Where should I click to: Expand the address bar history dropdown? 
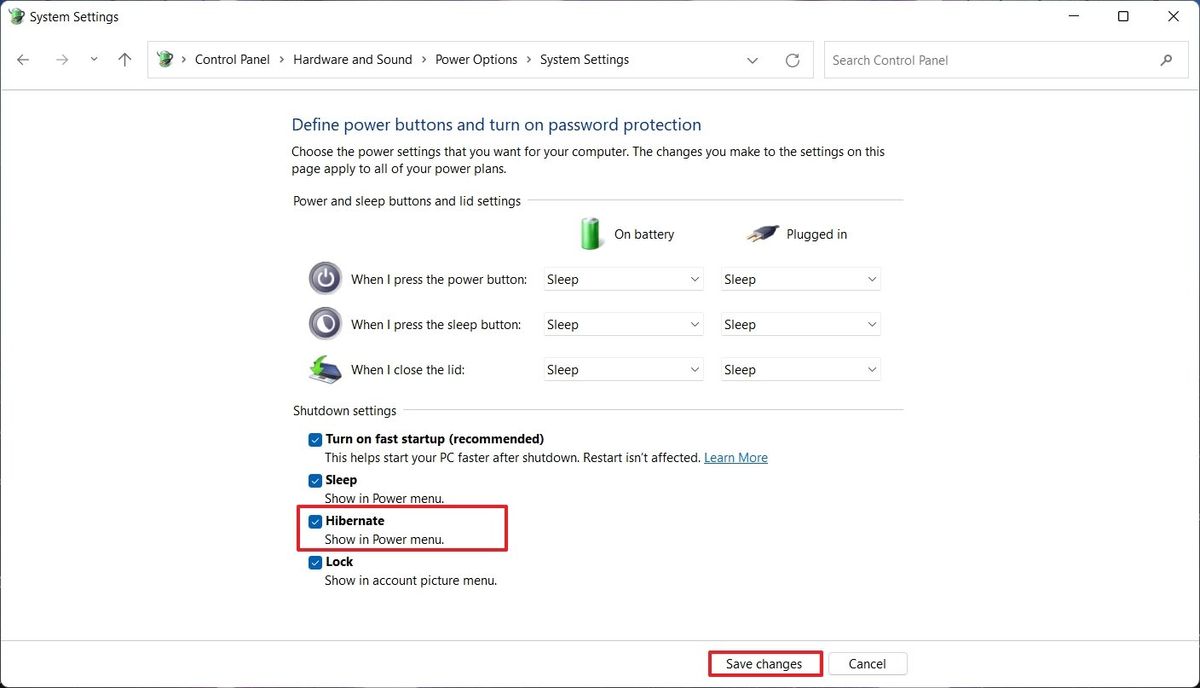pyautogui.click(x=752, y=60)
